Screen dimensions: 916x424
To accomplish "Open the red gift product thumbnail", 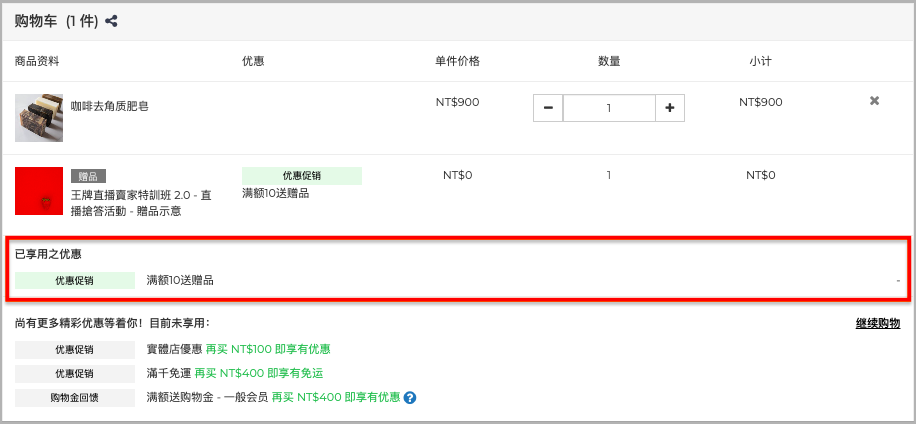I will click(x=39, y=191).
